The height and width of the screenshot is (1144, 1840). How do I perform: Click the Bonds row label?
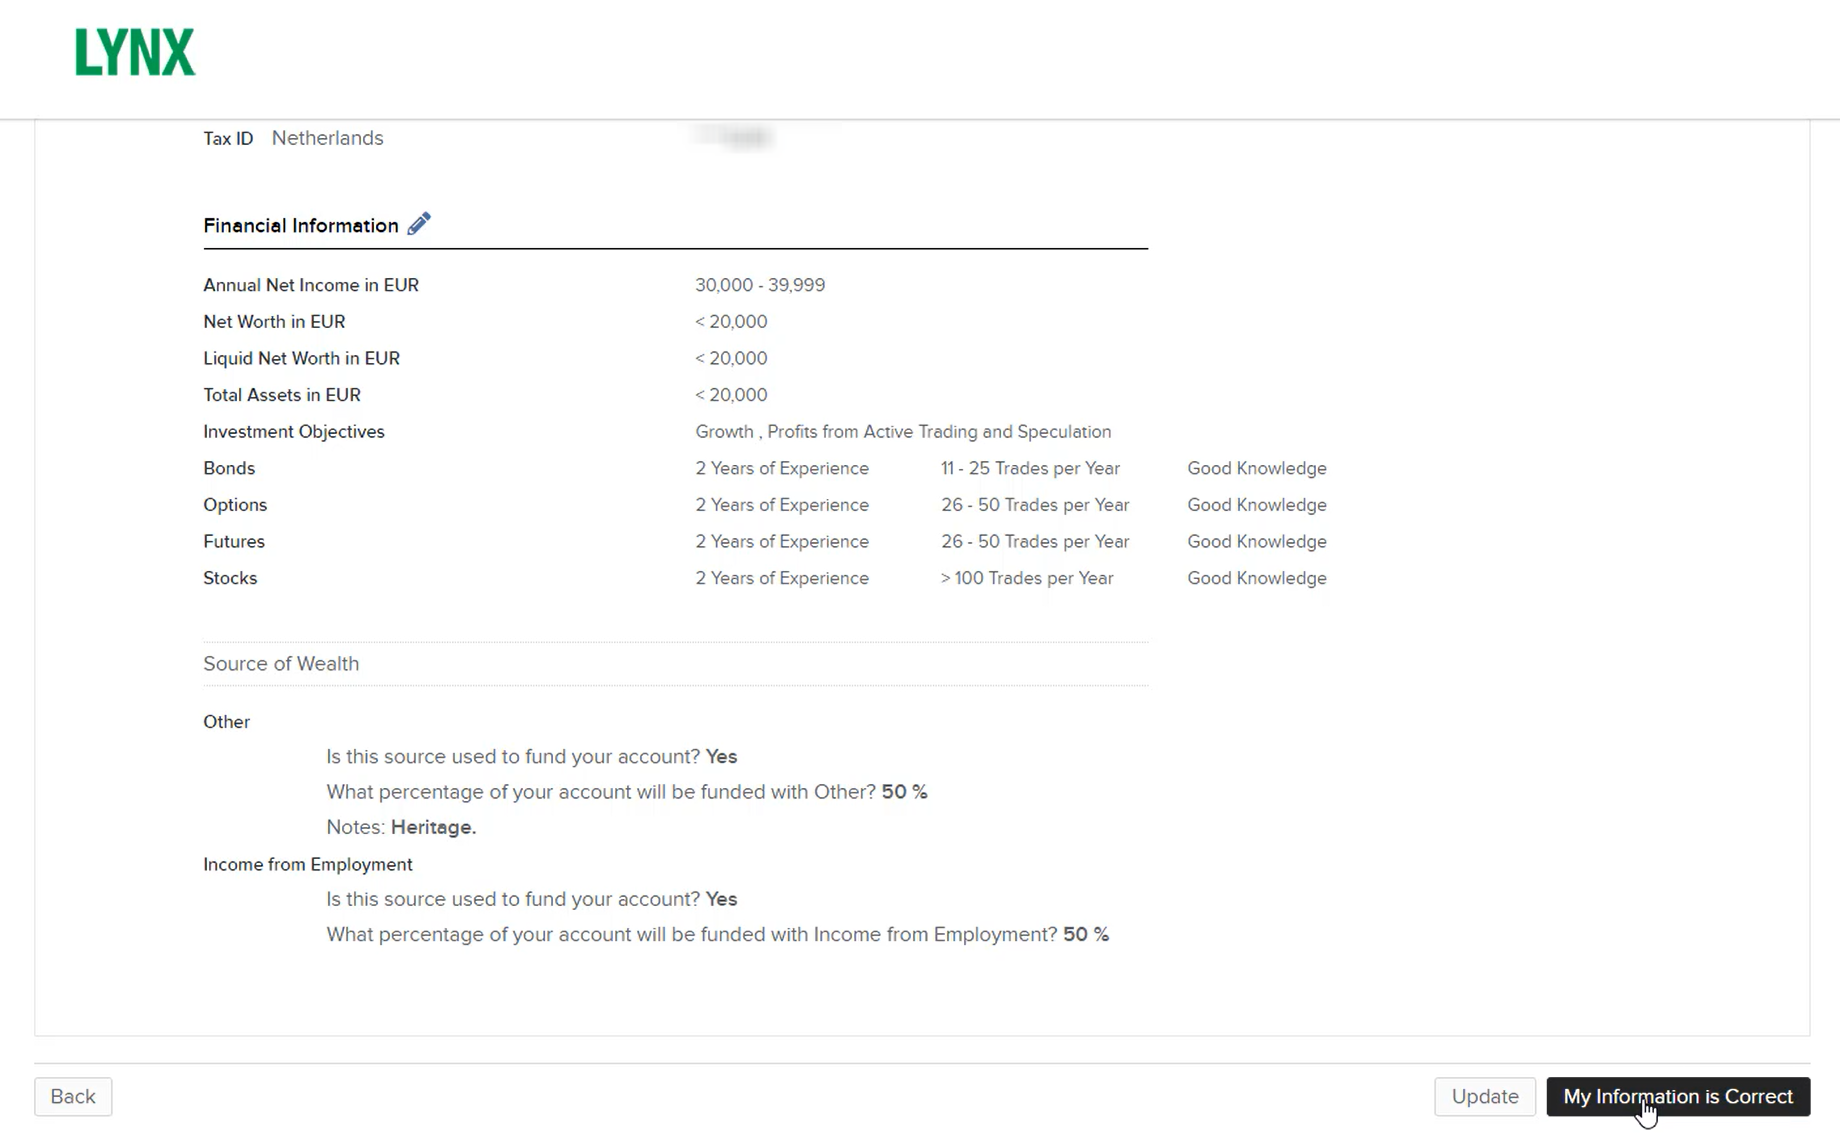point(229,469)
